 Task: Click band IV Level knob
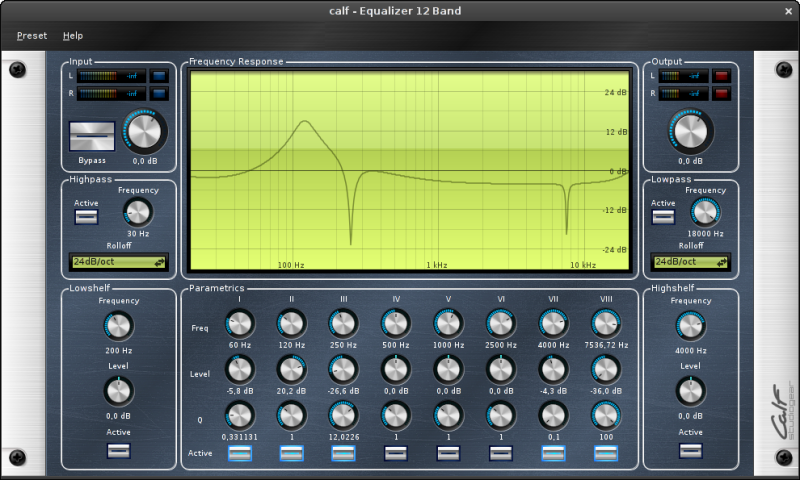click(x=396, y=370)
